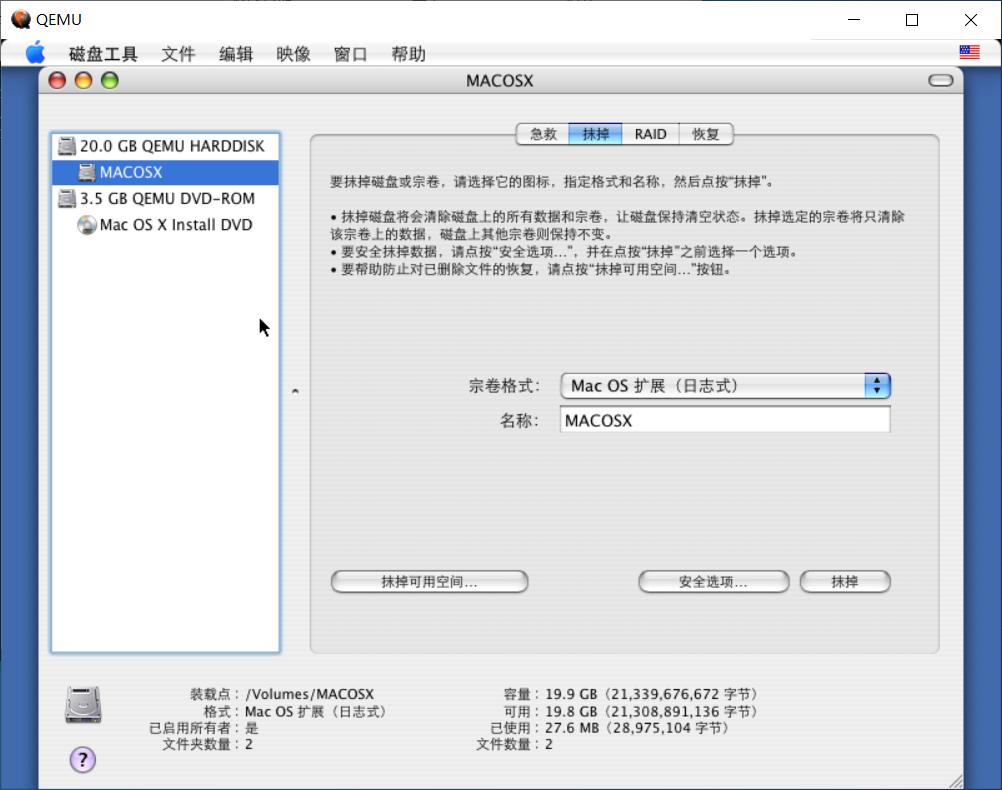Collapse the sidebar using the small chevron arrow
Image resolution: width=1002 pixels, height=790 pixels.
point(295,392)
